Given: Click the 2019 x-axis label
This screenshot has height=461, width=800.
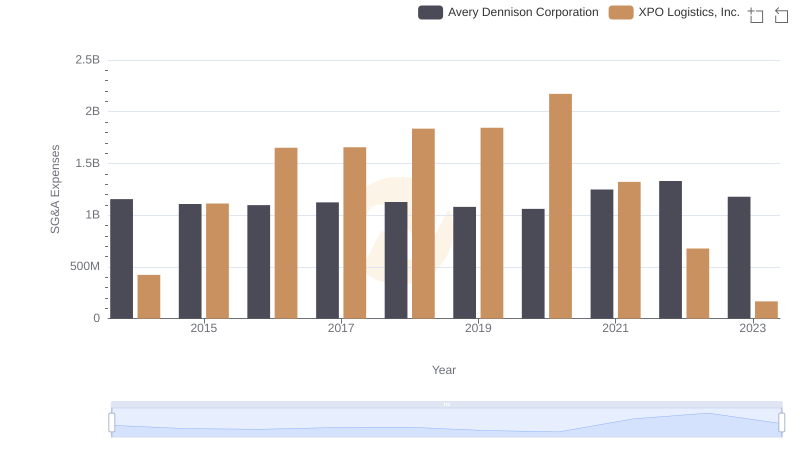Looking at the screenshot, I should [478, 328].
